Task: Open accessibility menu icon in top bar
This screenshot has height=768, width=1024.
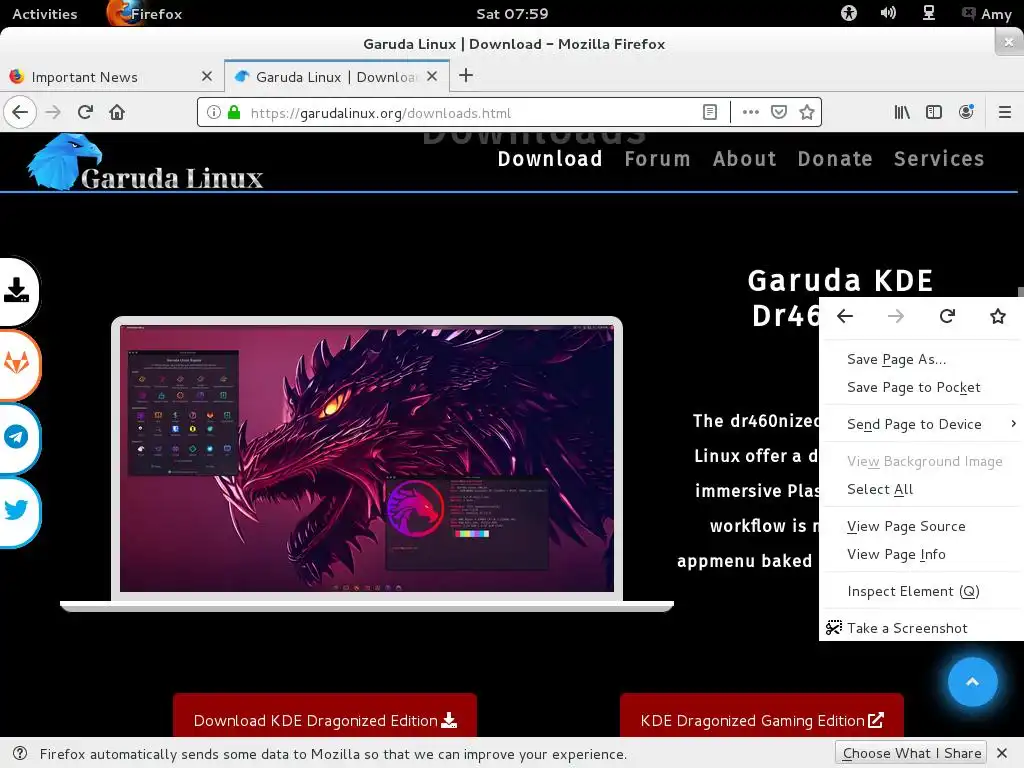Action: click(848, 13)
